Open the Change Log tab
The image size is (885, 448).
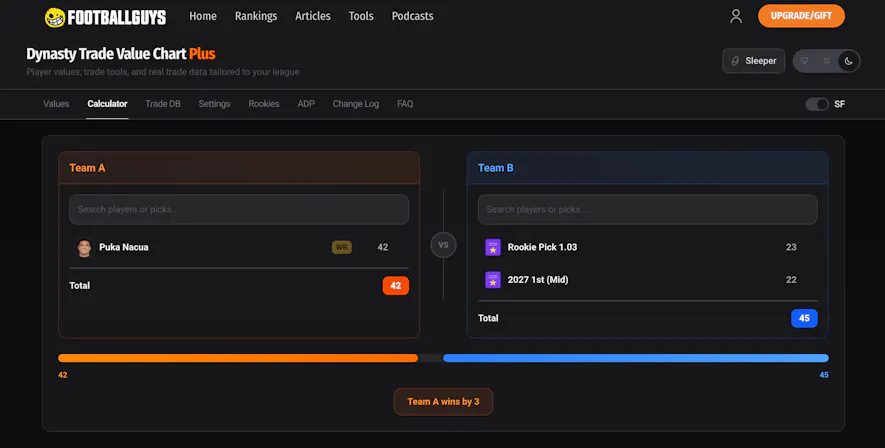coord(356,104)
